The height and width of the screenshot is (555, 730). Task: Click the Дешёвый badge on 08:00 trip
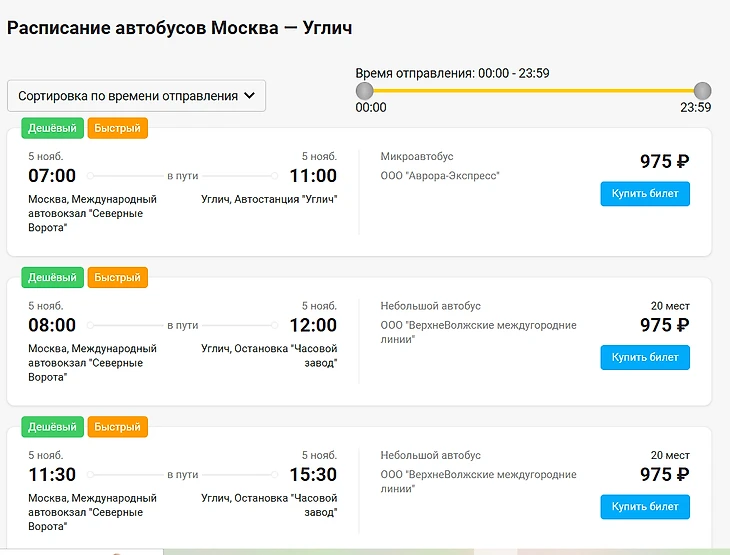click(x=53, y=278)
